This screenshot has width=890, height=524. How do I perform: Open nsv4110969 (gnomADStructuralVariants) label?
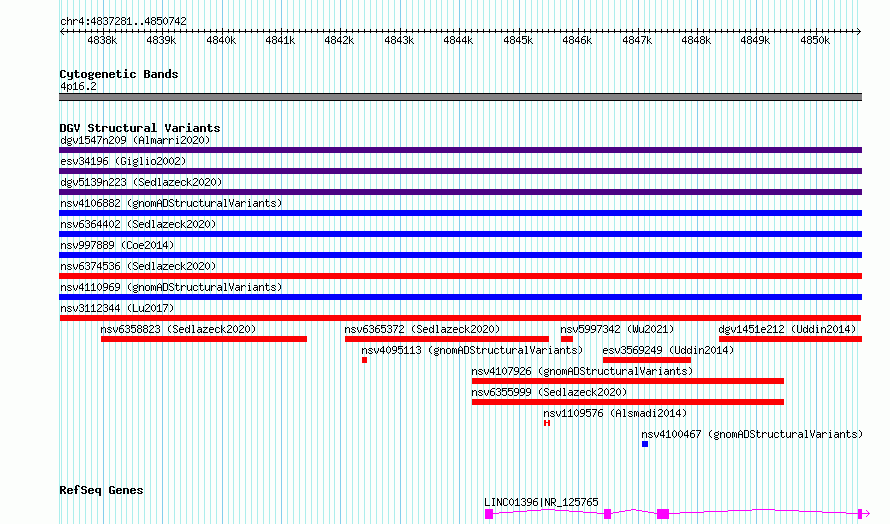[x=171, y=287]
